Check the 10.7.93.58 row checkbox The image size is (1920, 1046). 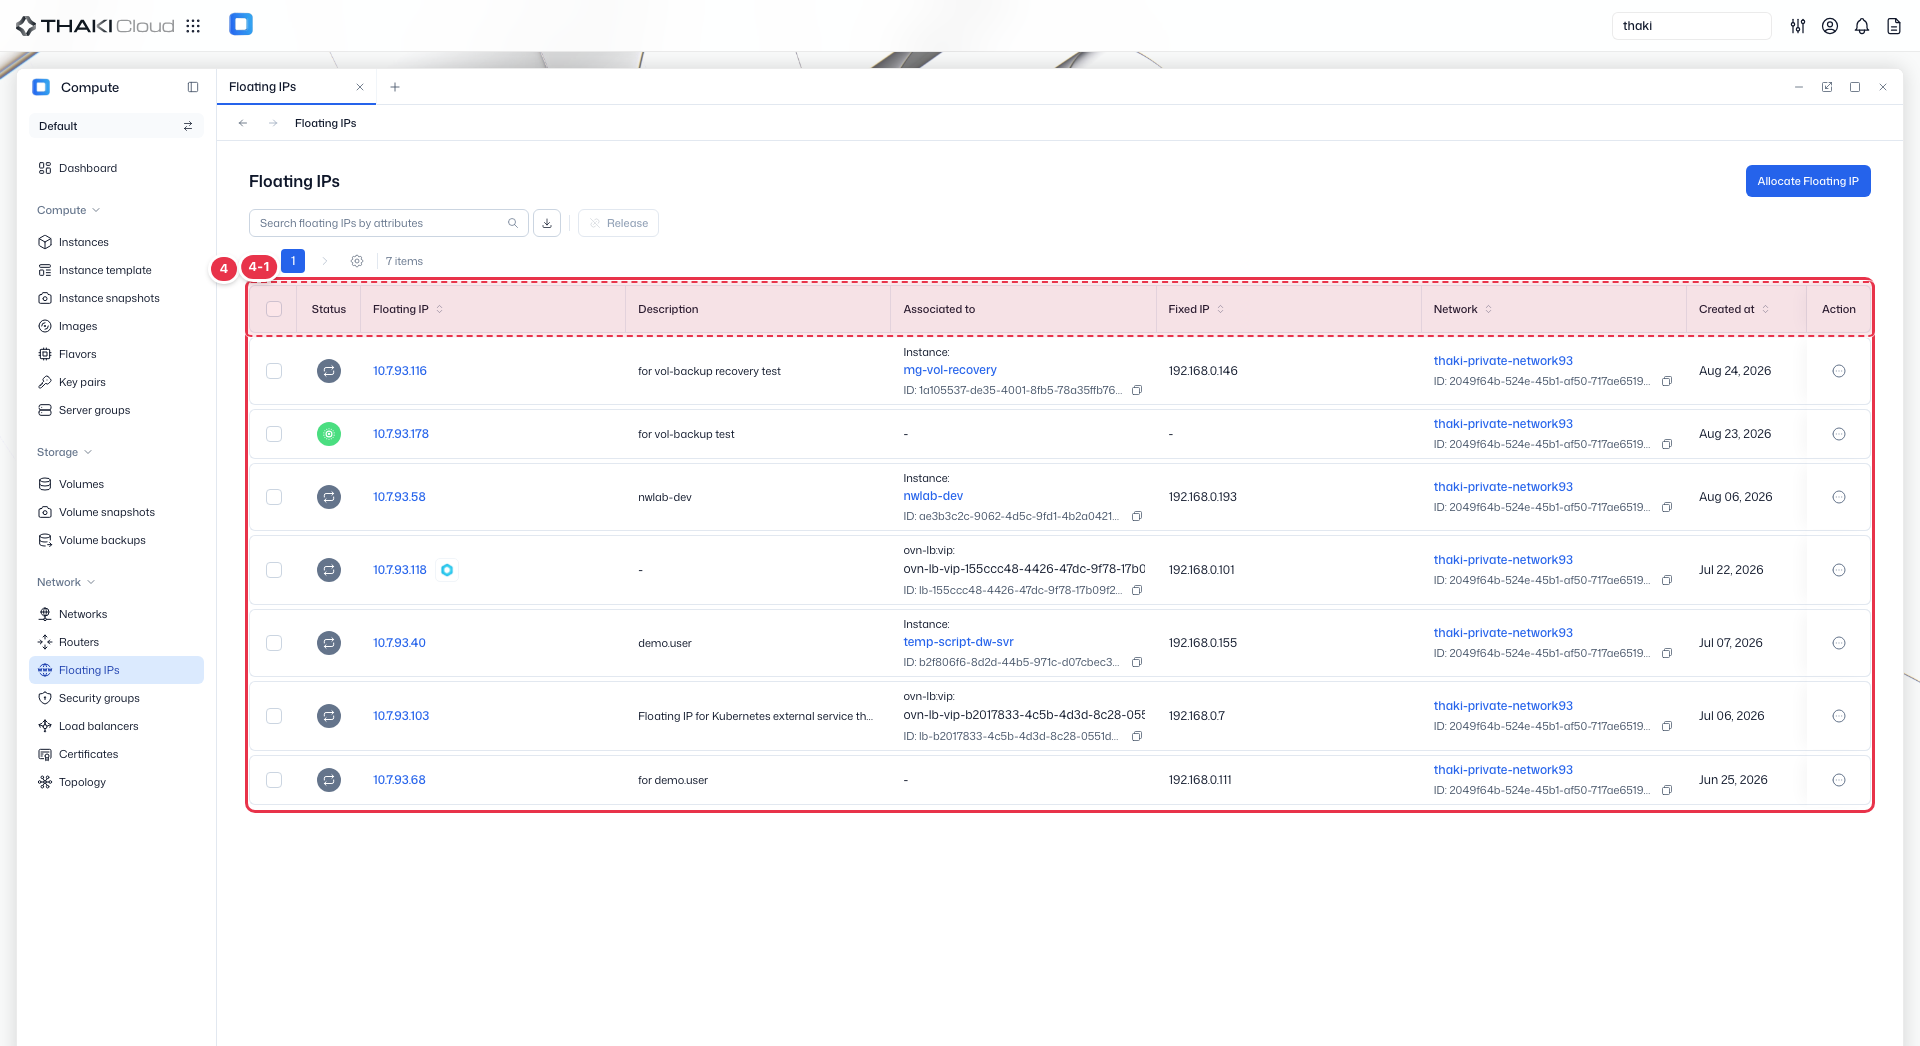point(274,497)
